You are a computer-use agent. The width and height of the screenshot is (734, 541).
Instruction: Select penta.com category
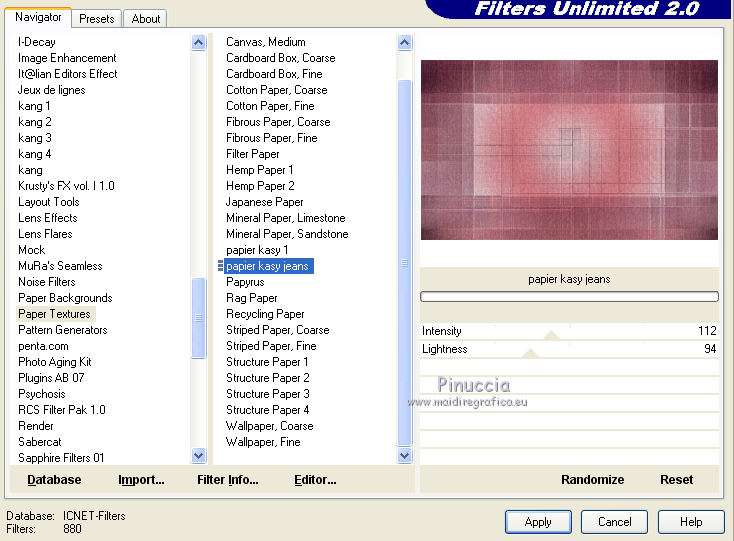[x=43, y=346]
